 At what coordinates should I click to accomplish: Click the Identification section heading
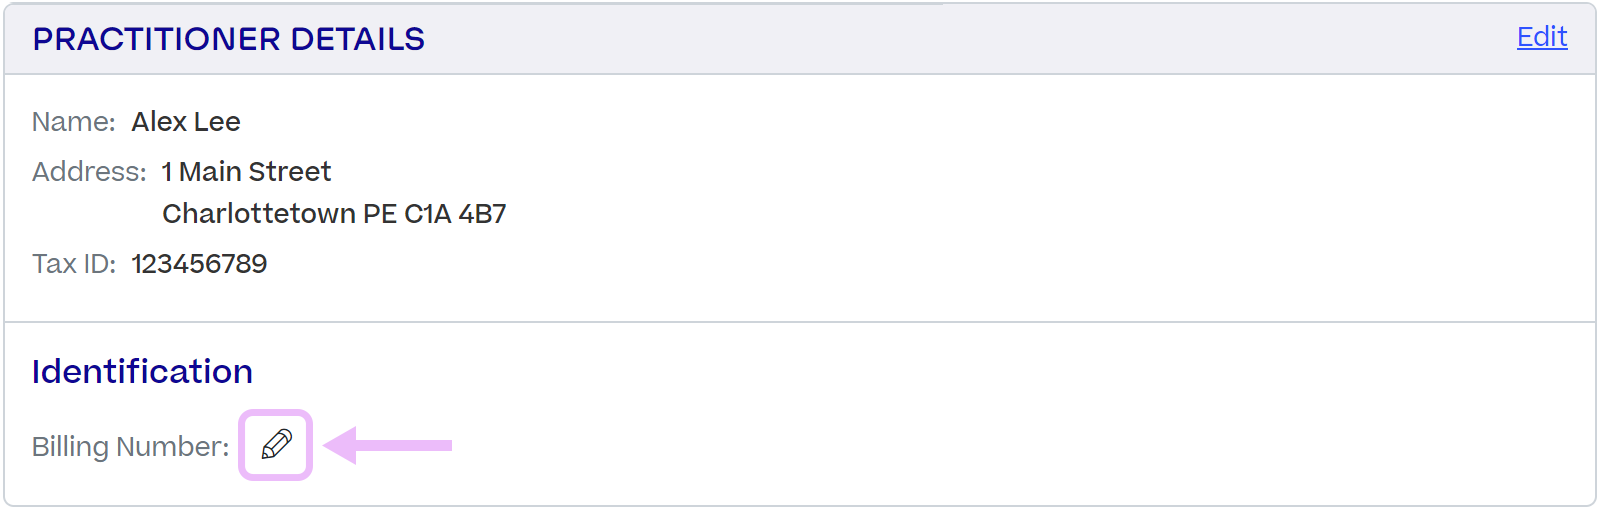(142, 372)
